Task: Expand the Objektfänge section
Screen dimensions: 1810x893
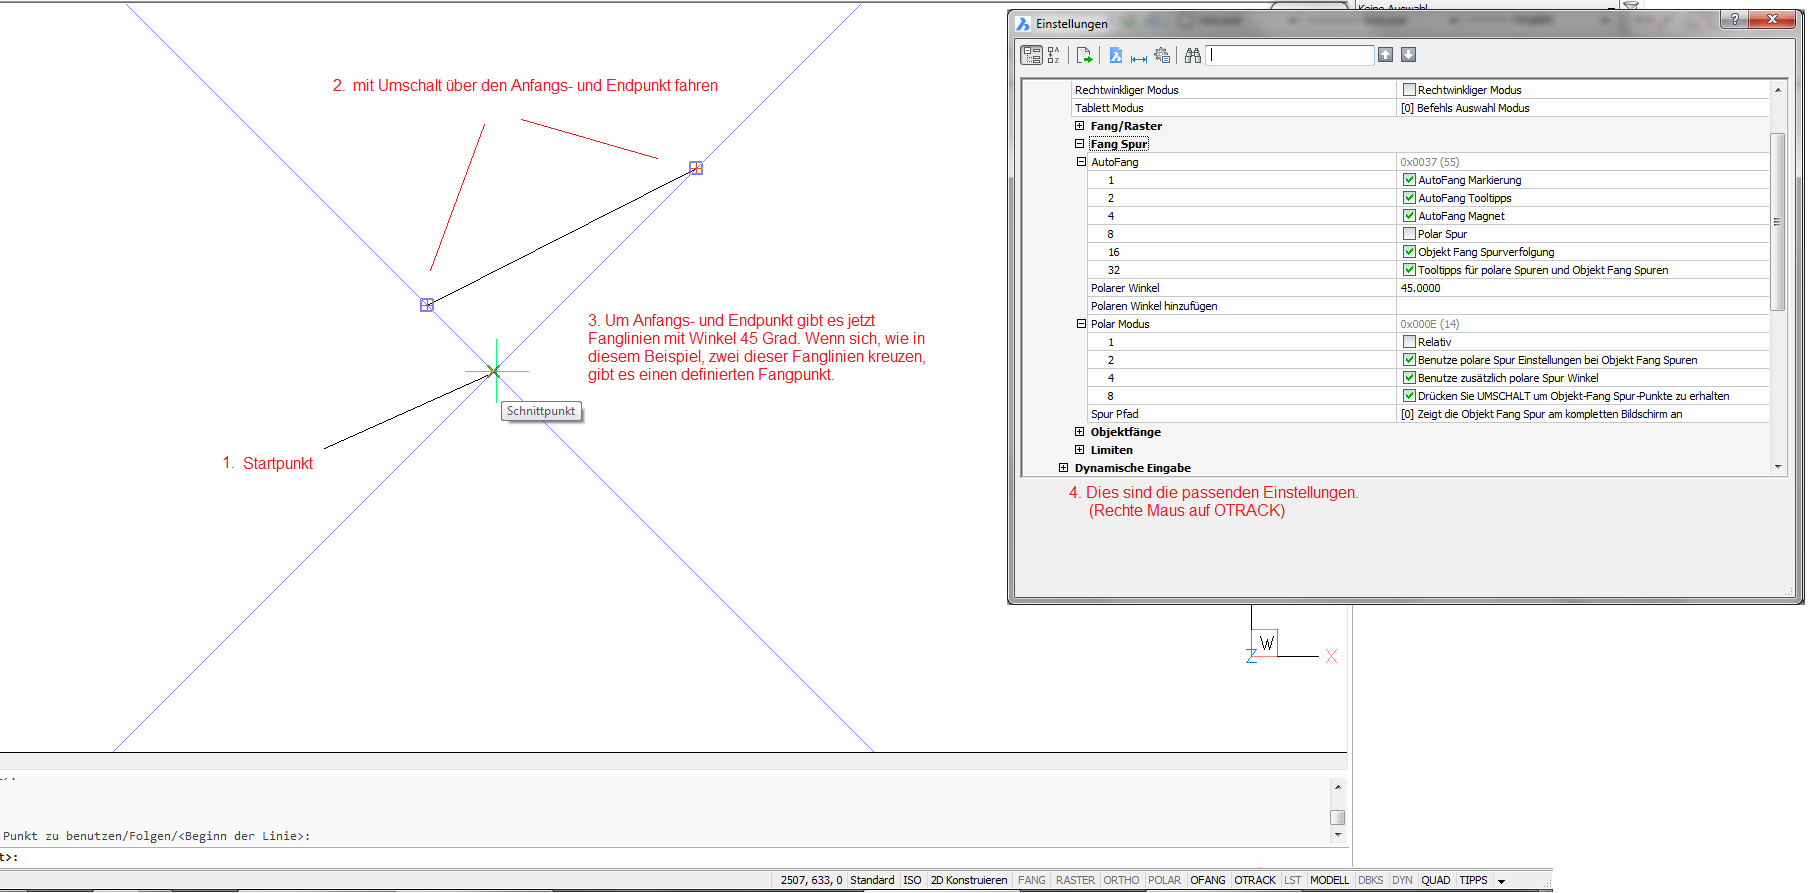Action: (x=1079, y=432)
